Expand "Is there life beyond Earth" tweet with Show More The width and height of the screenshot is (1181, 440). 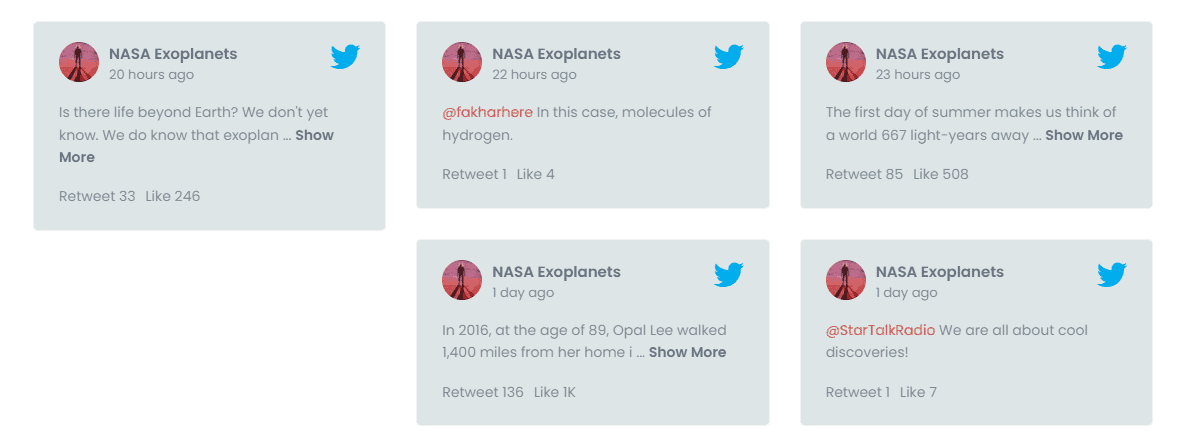(x=314, y=135)
